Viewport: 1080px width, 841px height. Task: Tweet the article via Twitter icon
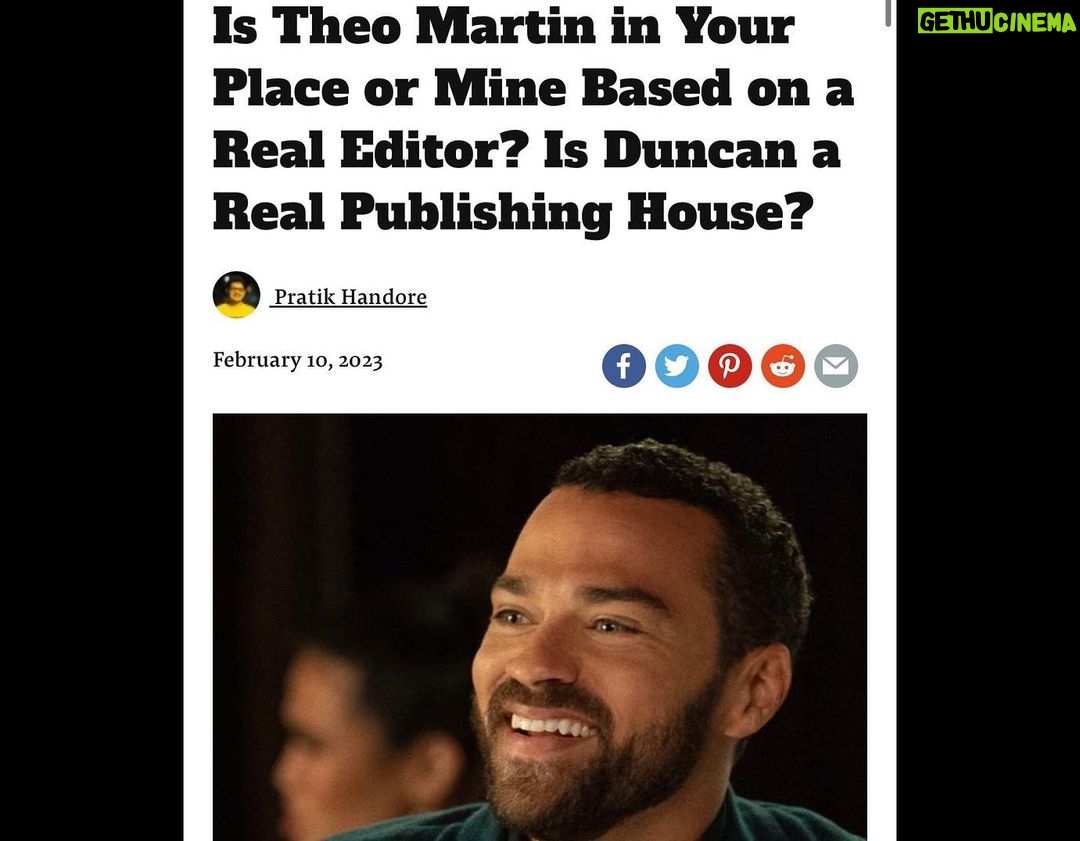pyautogui.click(x=676, y=366)
